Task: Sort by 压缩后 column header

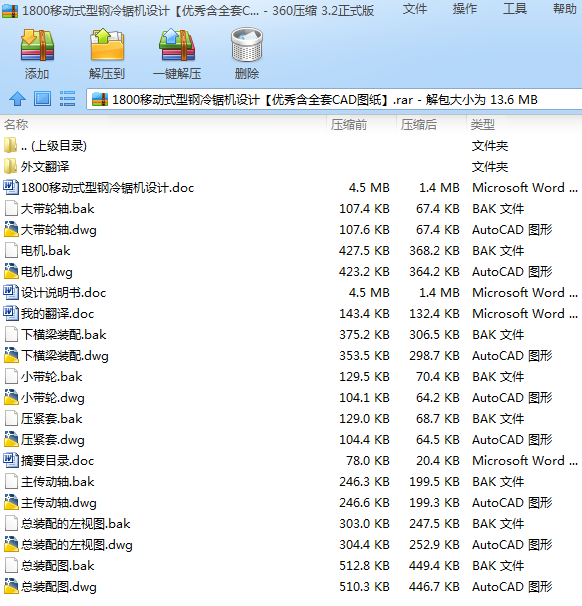Action: tap(419, 125)
